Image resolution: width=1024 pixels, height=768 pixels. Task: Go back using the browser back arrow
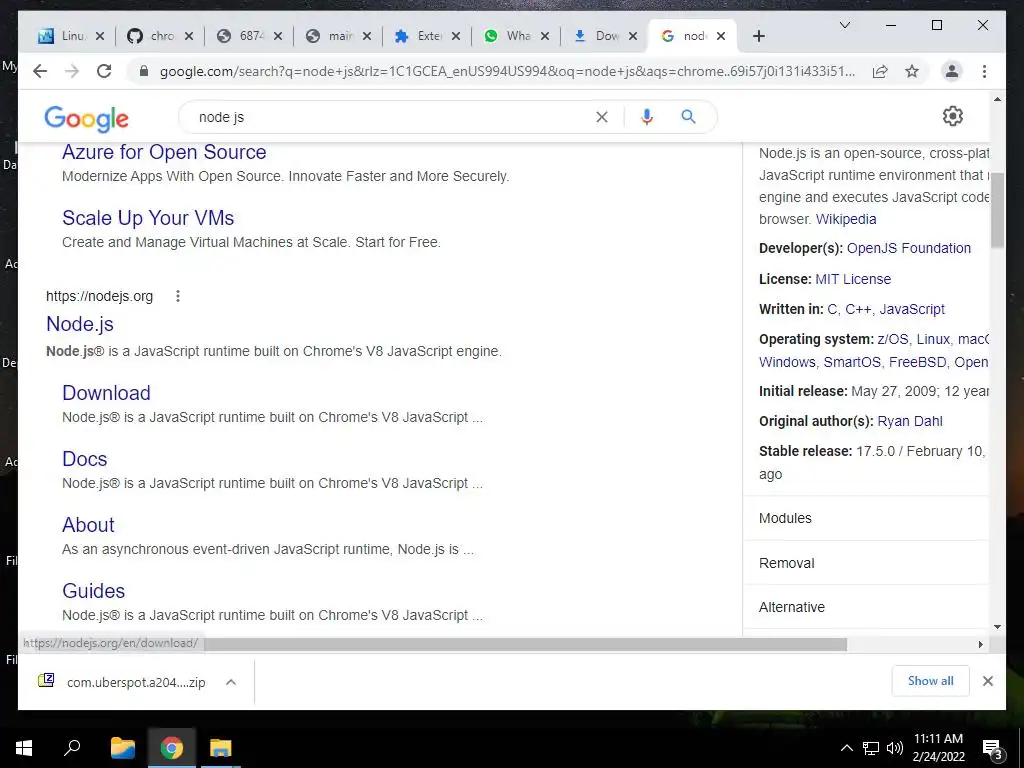tap(40, 71)
